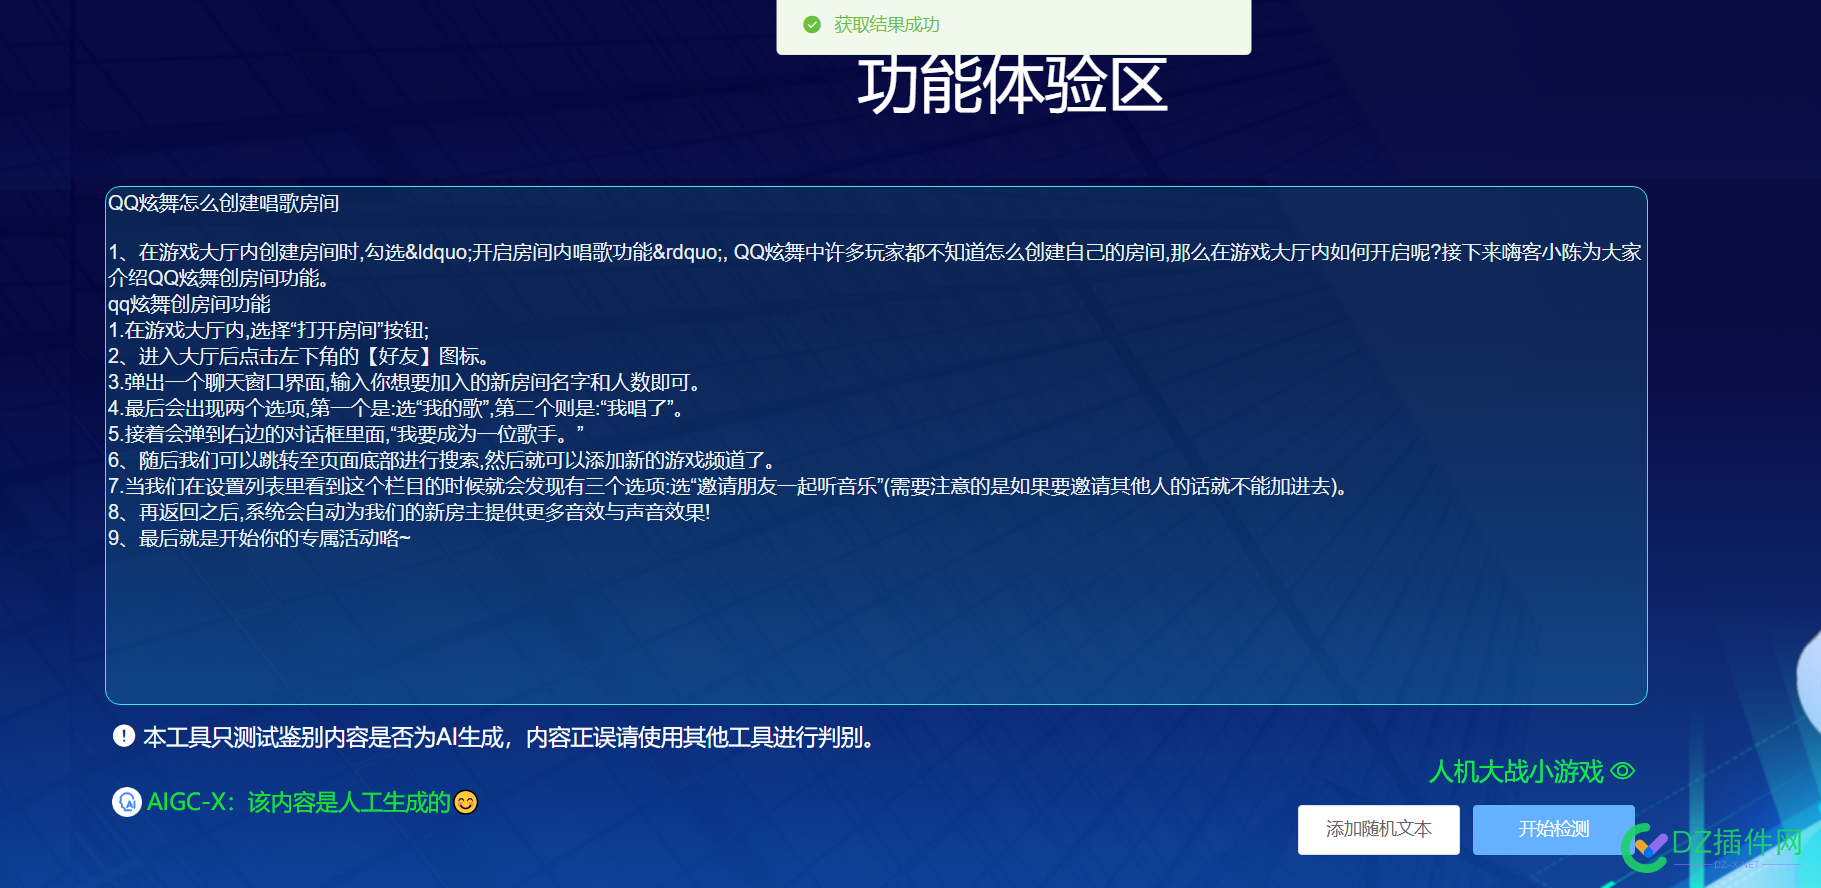The height and width of the screenshot is (888, 1821).
Task: Click the 开始检测 button
Action: tap(1553, 829)
